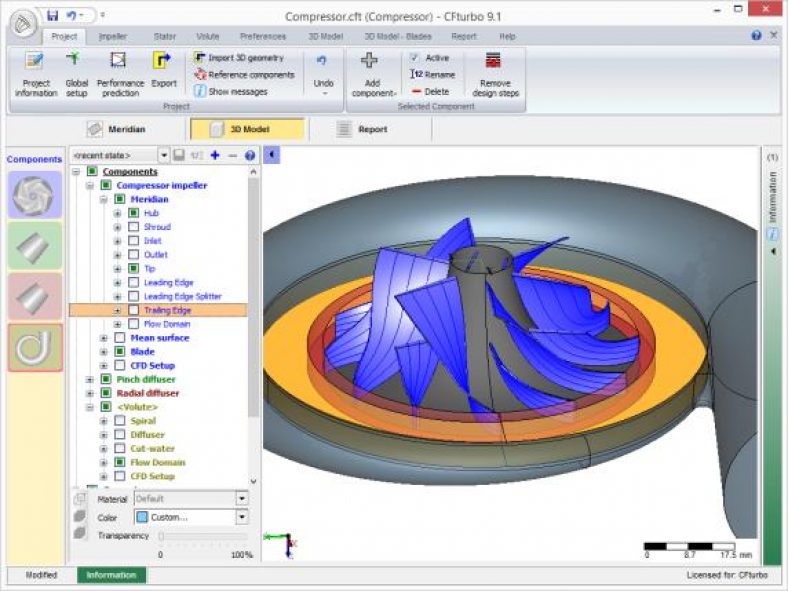The image size is (788, 591).
Task: Uncheck the Hub visibility checkbox
Action: click(133, 213)
